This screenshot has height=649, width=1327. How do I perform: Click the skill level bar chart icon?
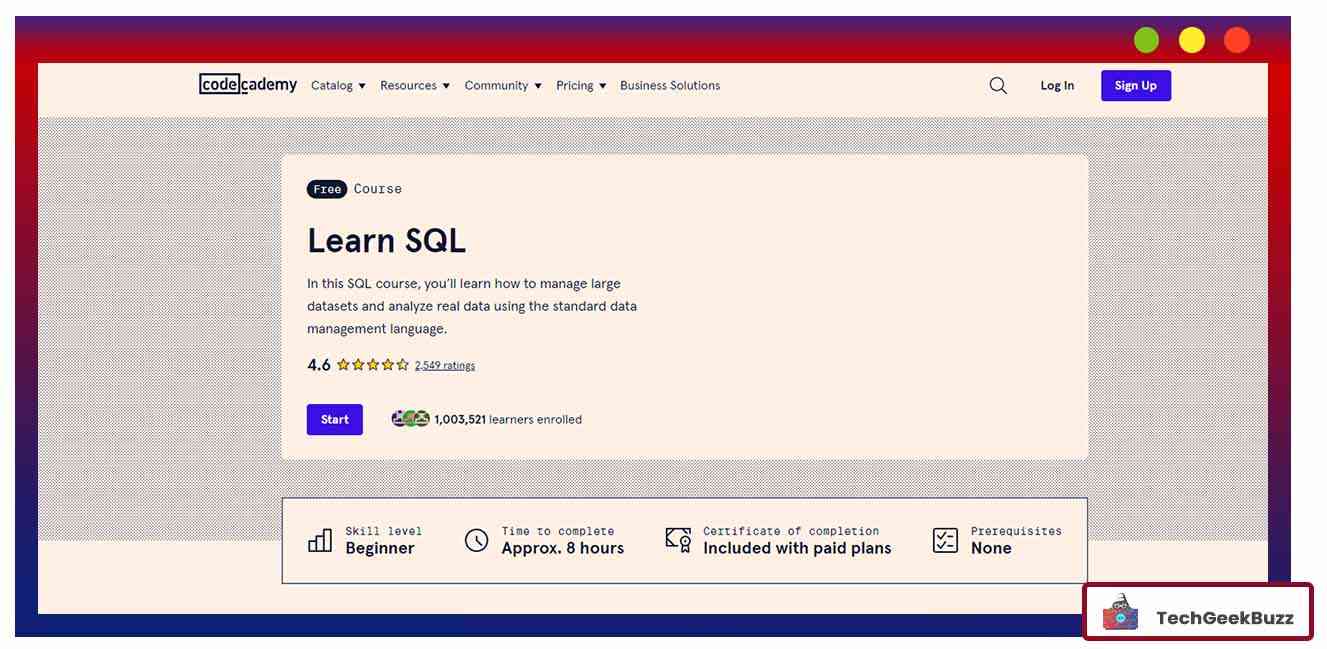[319, 539]
